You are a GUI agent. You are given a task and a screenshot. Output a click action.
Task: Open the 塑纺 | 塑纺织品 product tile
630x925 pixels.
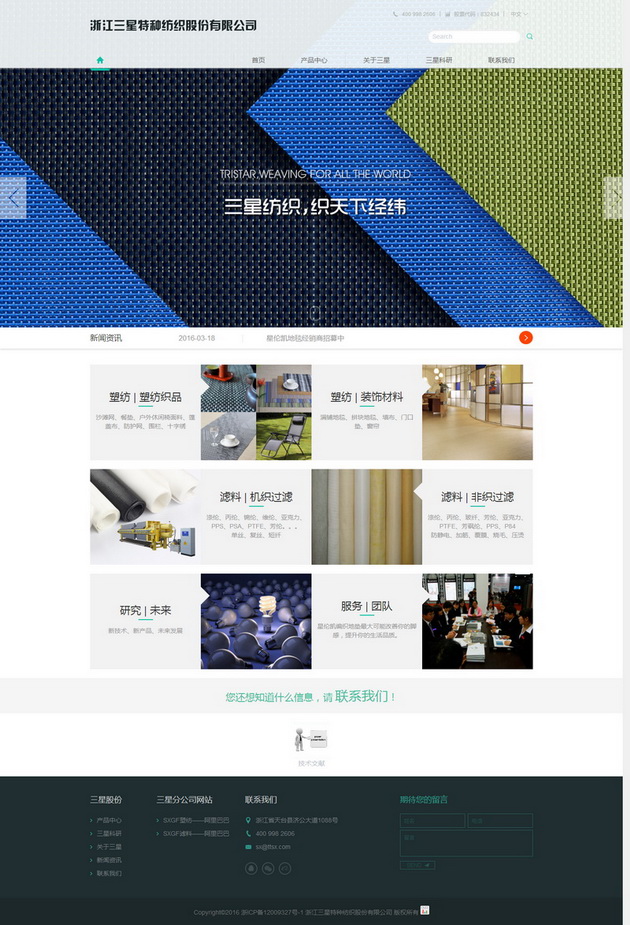[x=145, y=412]
